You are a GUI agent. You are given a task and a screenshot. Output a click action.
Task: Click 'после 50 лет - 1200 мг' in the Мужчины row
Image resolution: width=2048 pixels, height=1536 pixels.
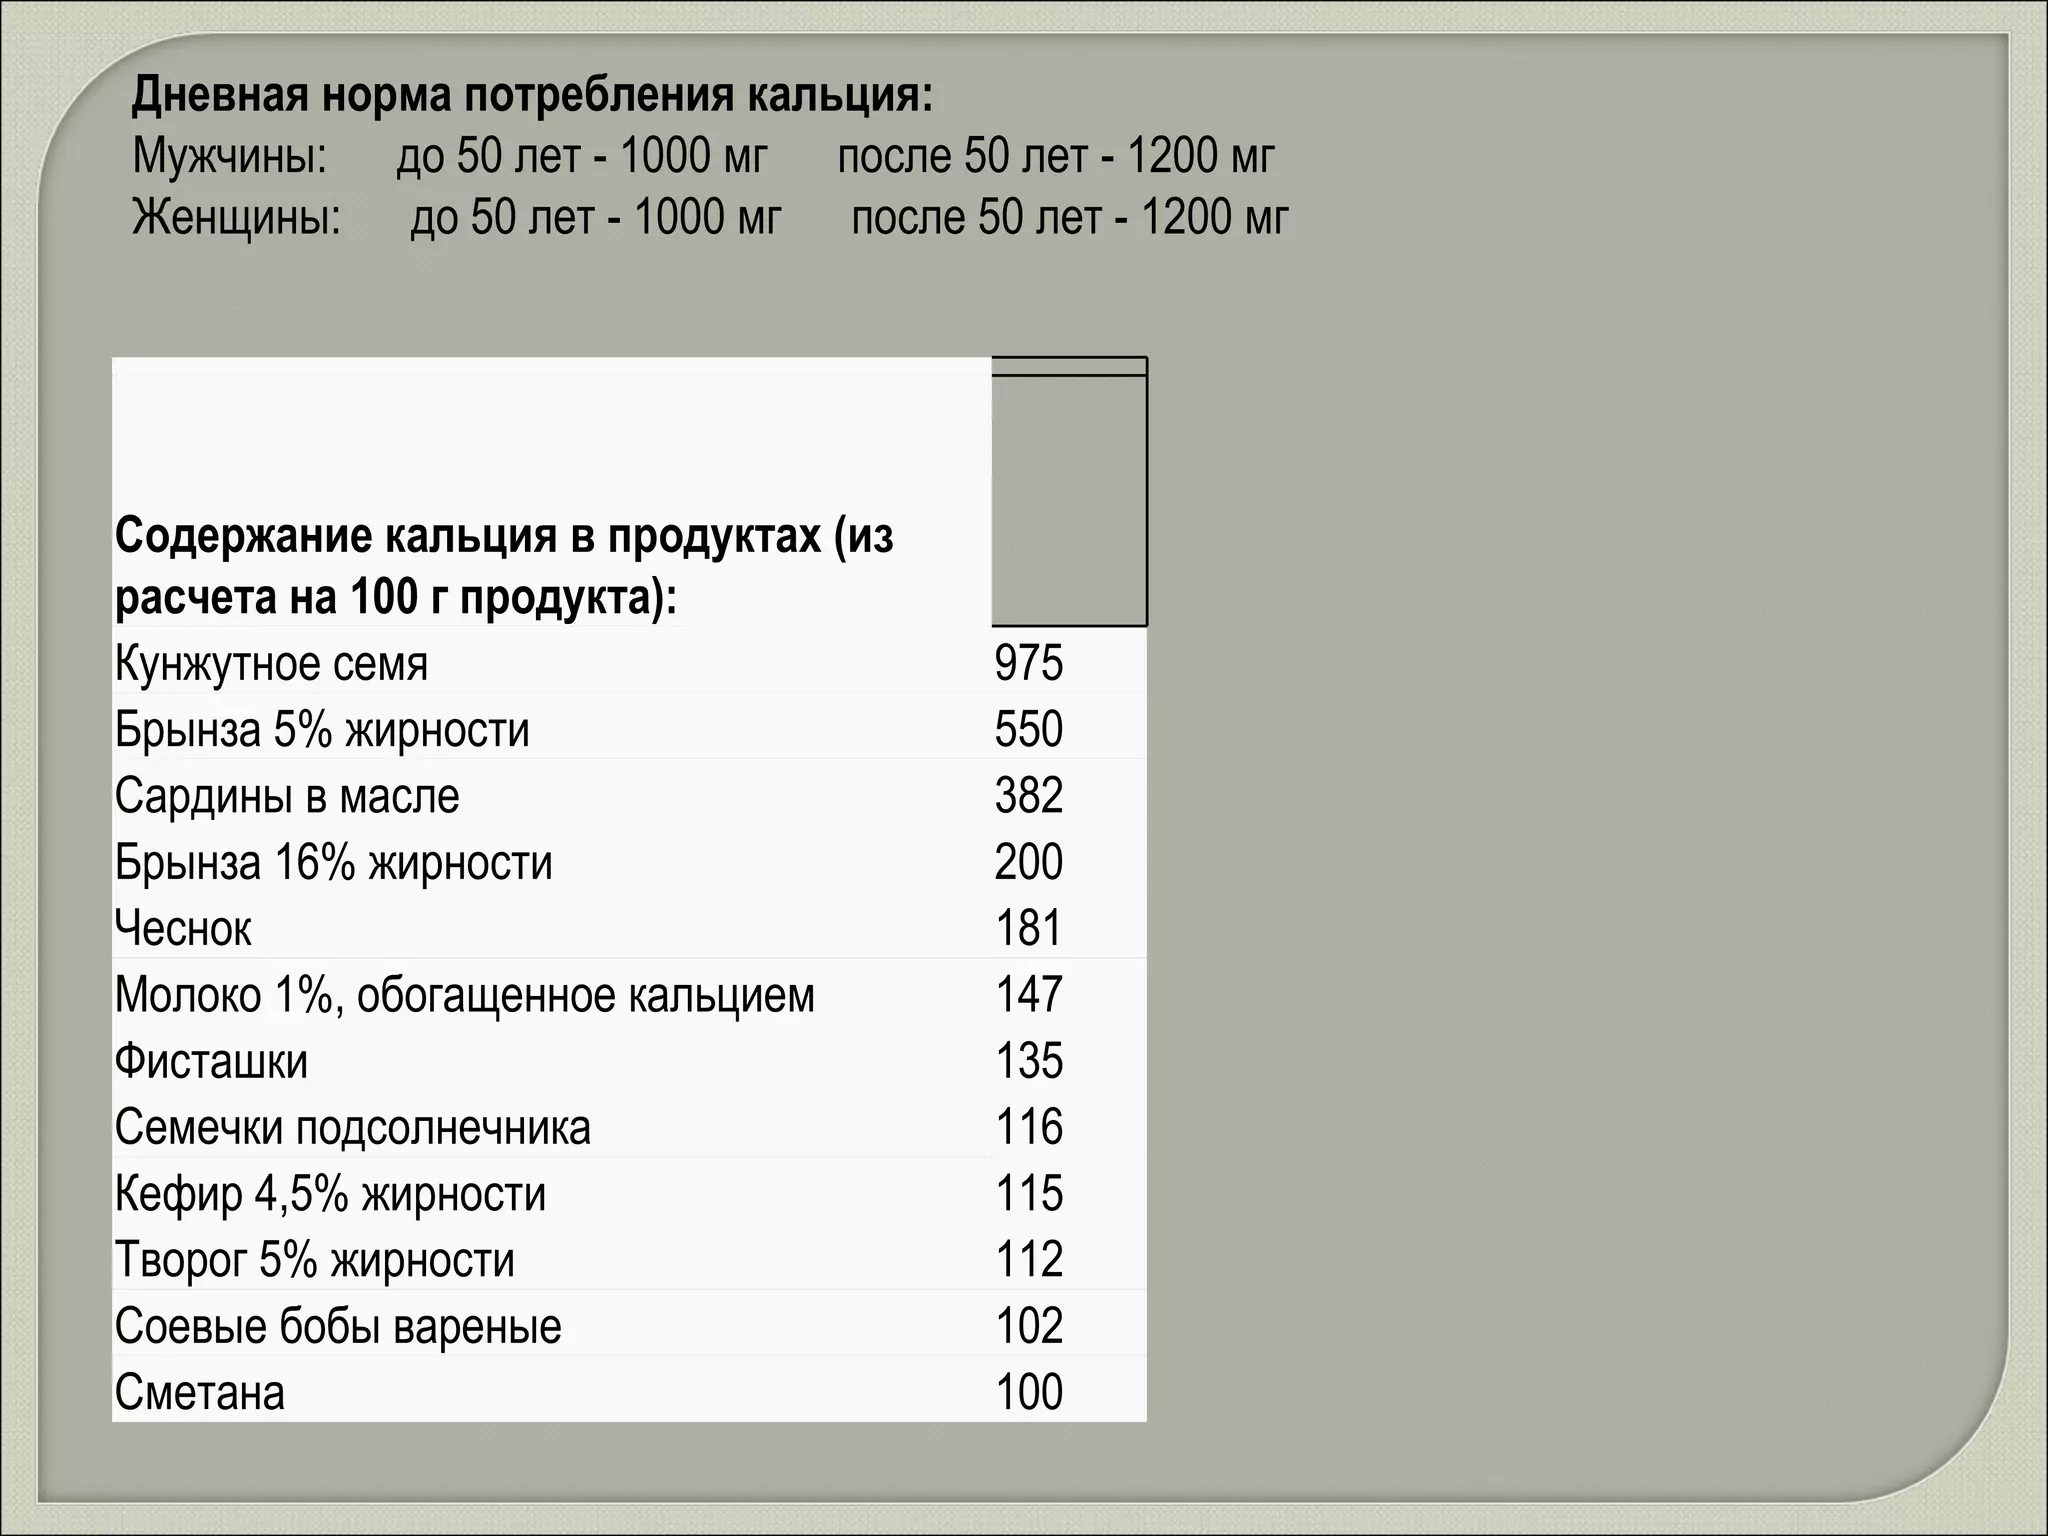coord(1056,156)
